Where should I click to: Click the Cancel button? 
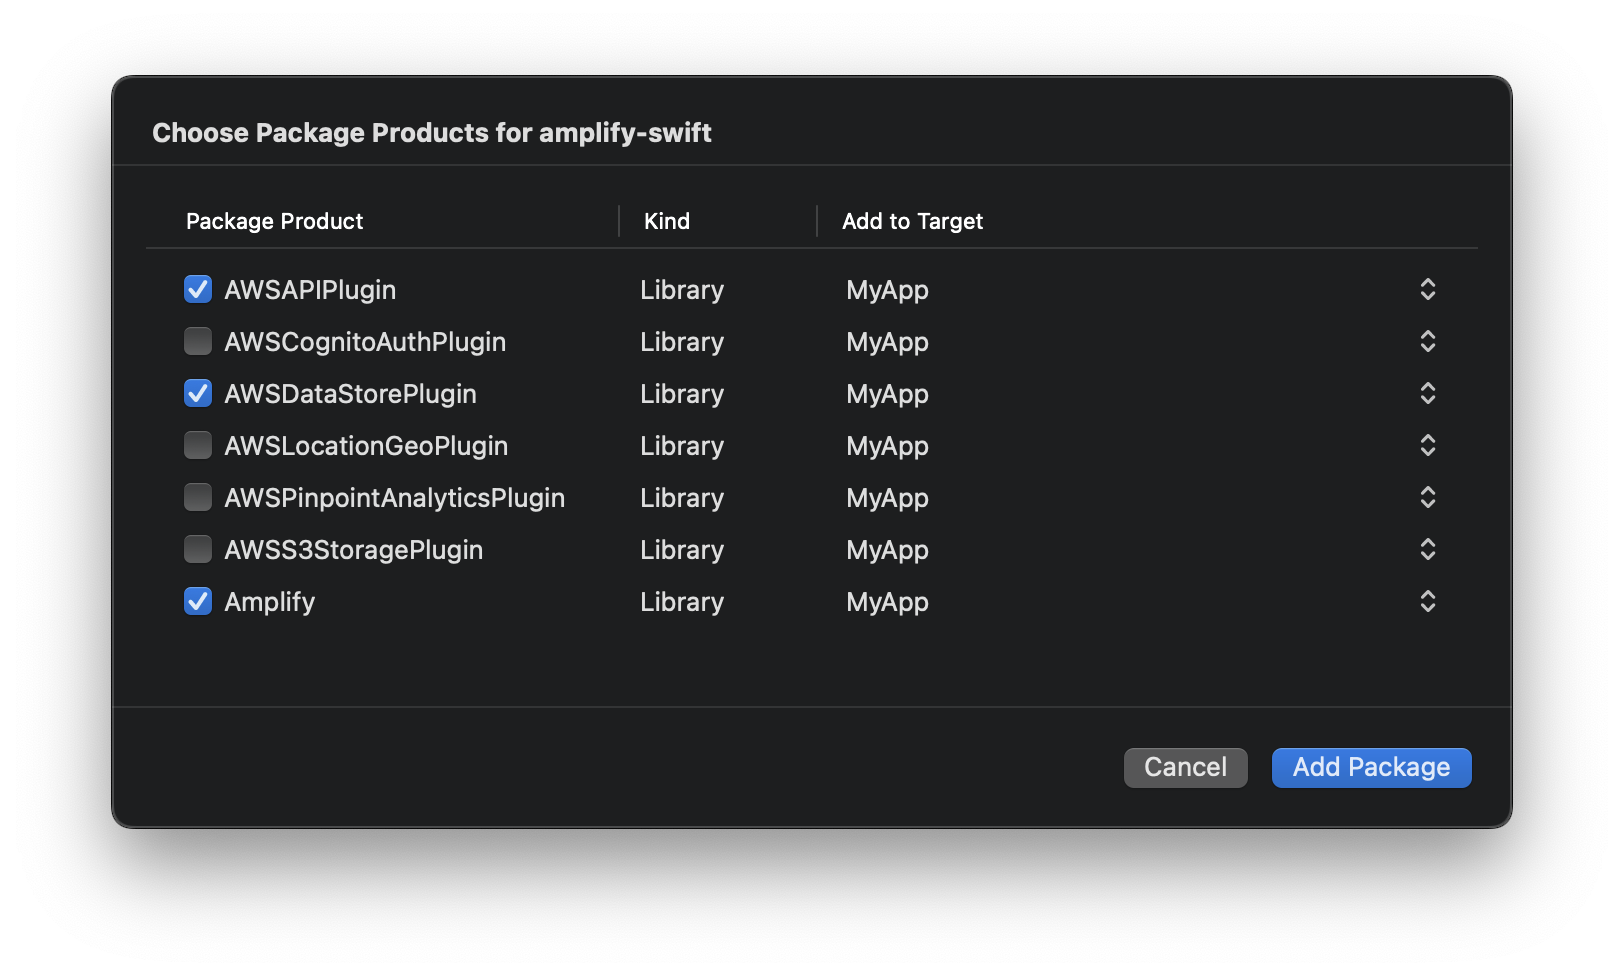pos(1185,767)
